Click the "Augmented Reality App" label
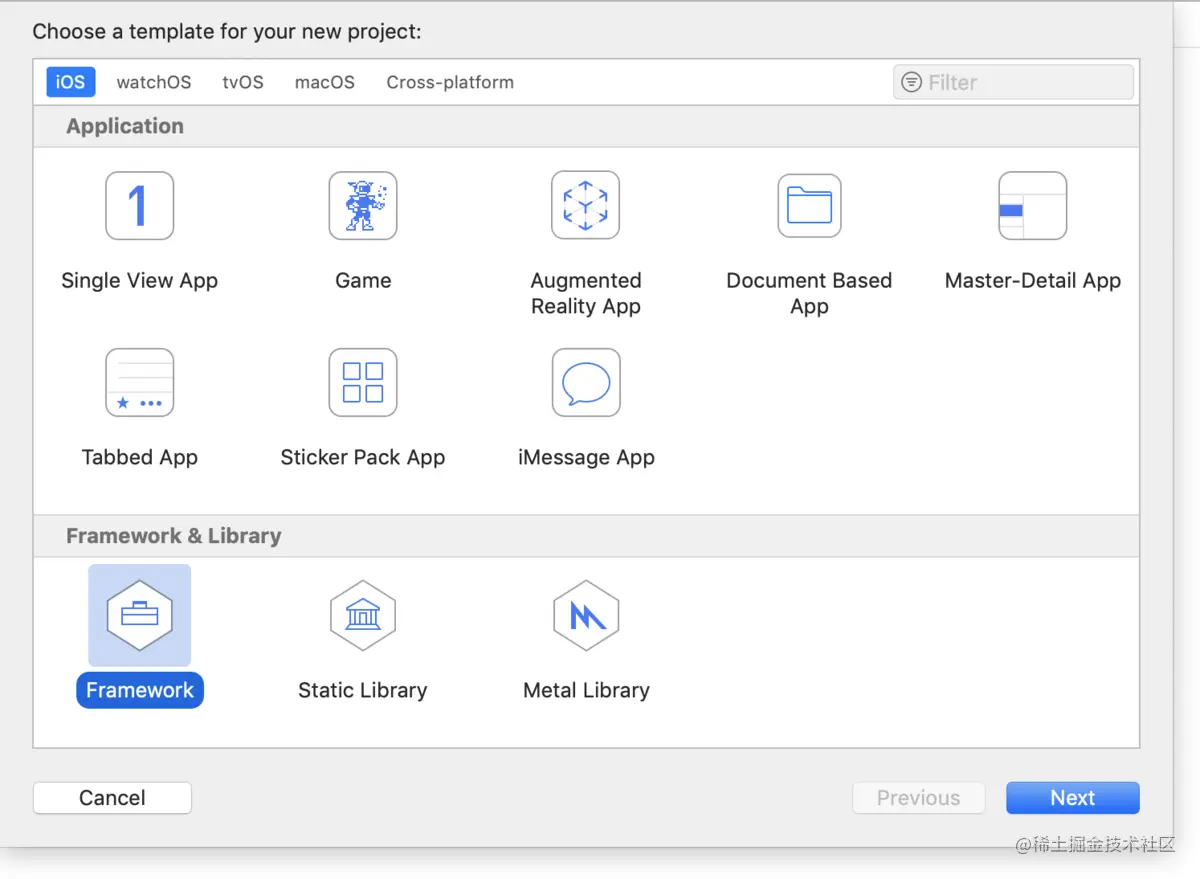The height and width of the screenshot is (879, 1200). coord(586,294)
